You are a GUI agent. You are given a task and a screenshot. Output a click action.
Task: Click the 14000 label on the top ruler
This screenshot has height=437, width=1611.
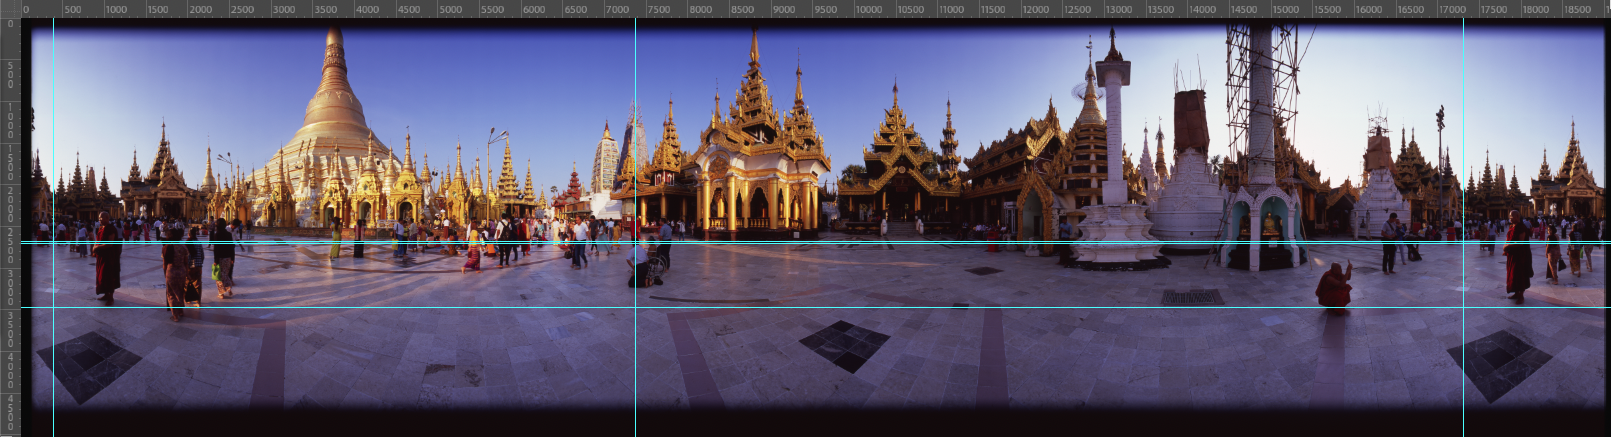tap(1203, 9)
